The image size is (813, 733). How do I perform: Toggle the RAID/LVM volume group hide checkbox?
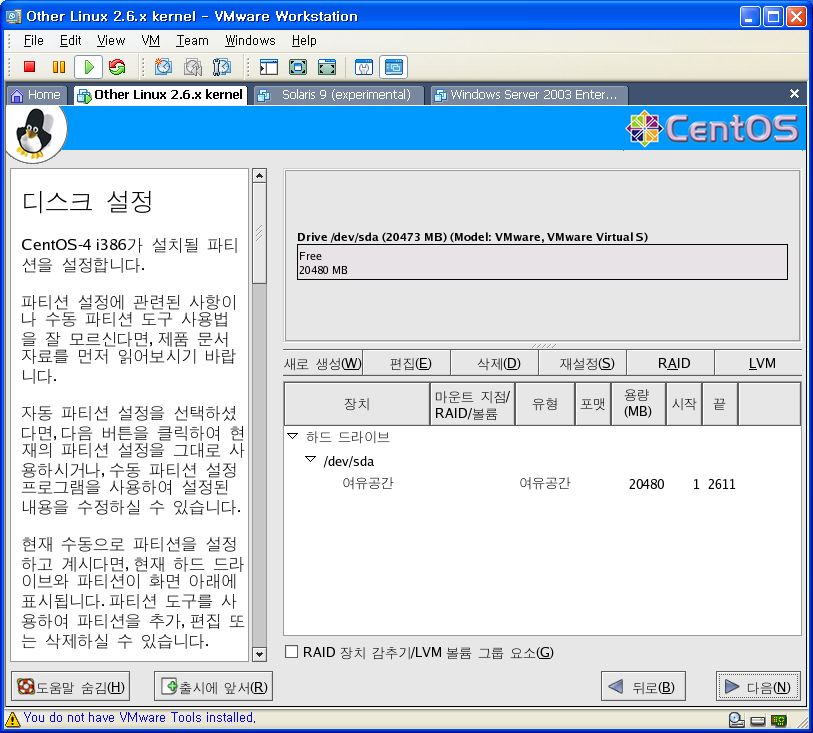pyautogui.click(x=292, y=652)
